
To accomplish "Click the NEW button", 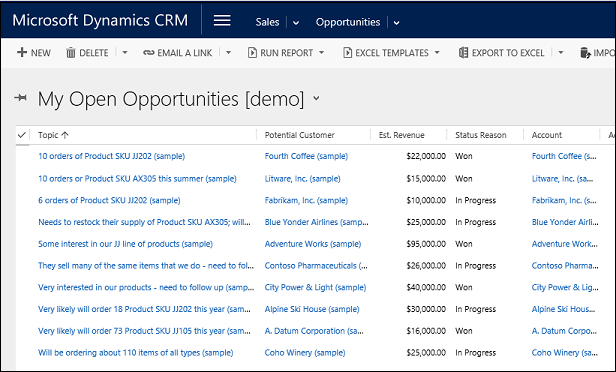I will tap(34, 53).
